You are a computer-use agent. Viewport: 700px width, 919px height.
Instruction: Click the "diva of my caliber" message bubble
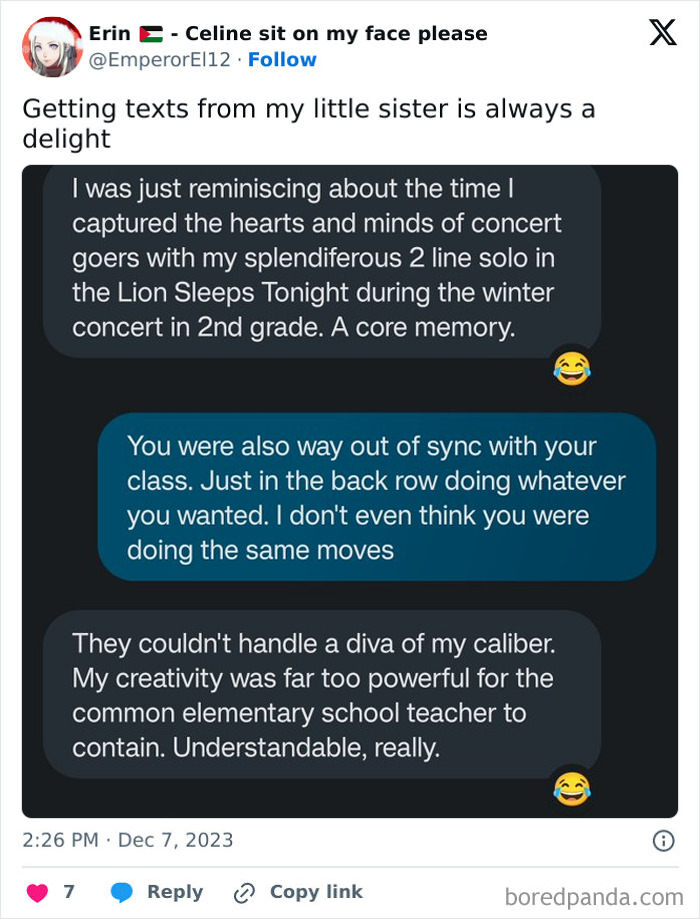[x=320, y=695]
